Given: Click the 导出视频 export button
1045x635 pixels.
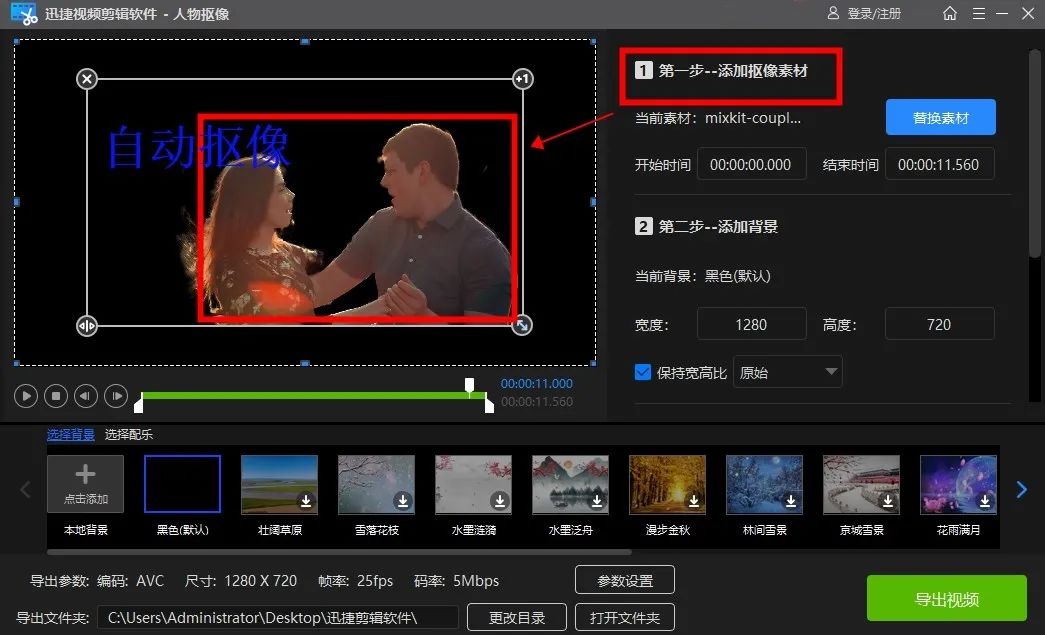Looking at the screenshot, I should (946, 598).
